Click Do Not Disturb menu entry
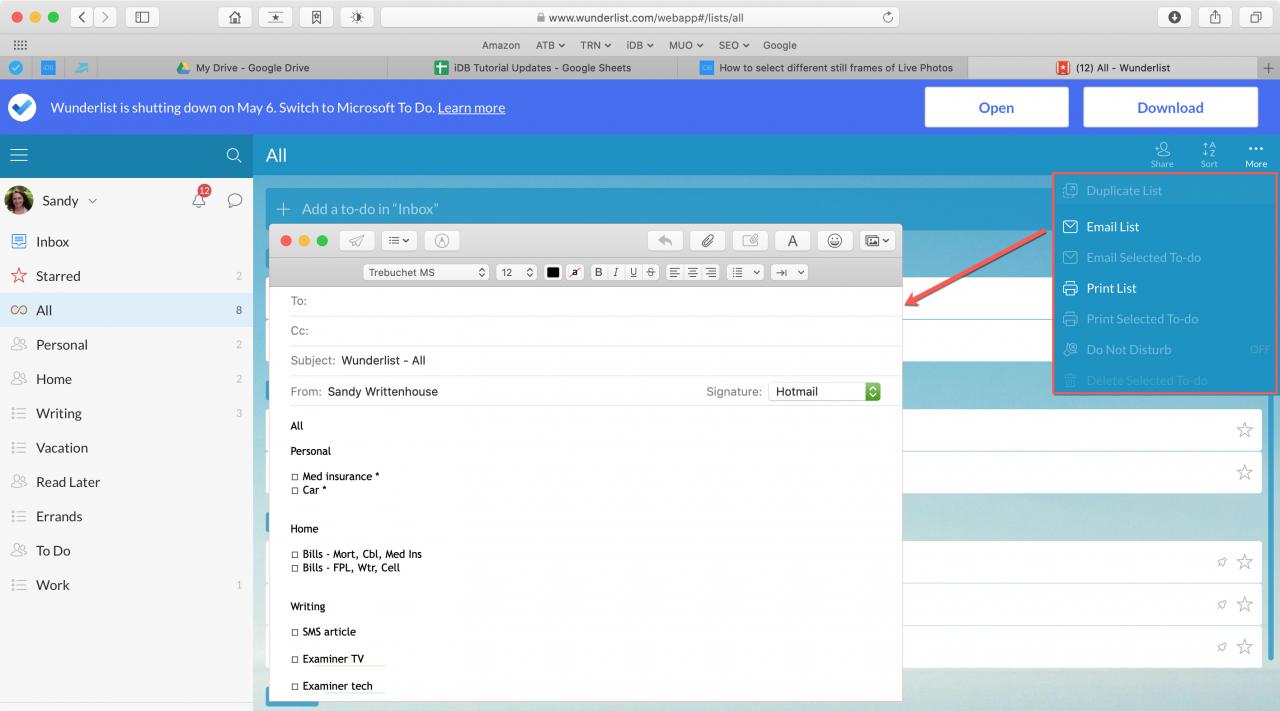Image resolution: width=1280 pixels, height=711 pixels. pos(1128,350)
